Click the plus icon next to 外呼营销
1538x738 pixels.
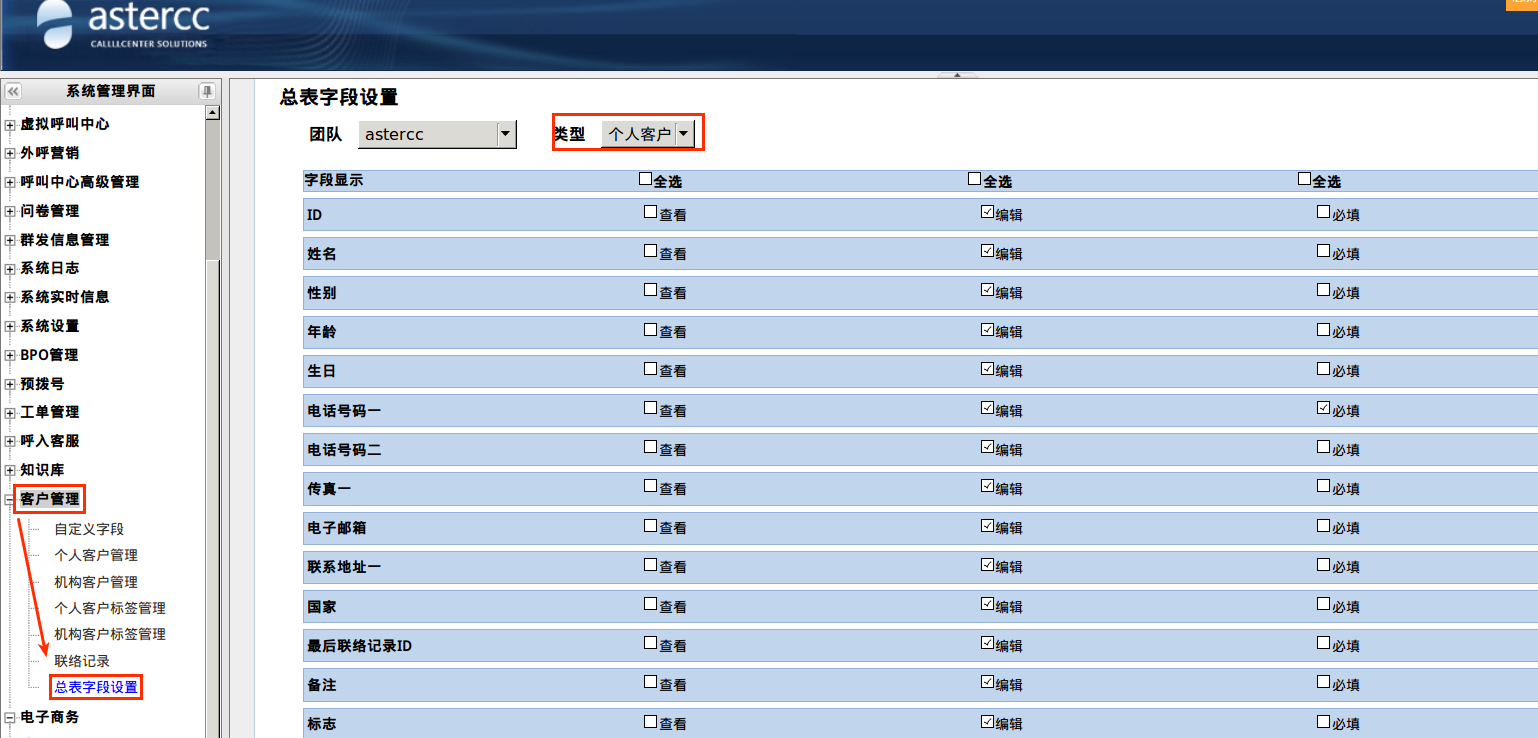[10, 154]
